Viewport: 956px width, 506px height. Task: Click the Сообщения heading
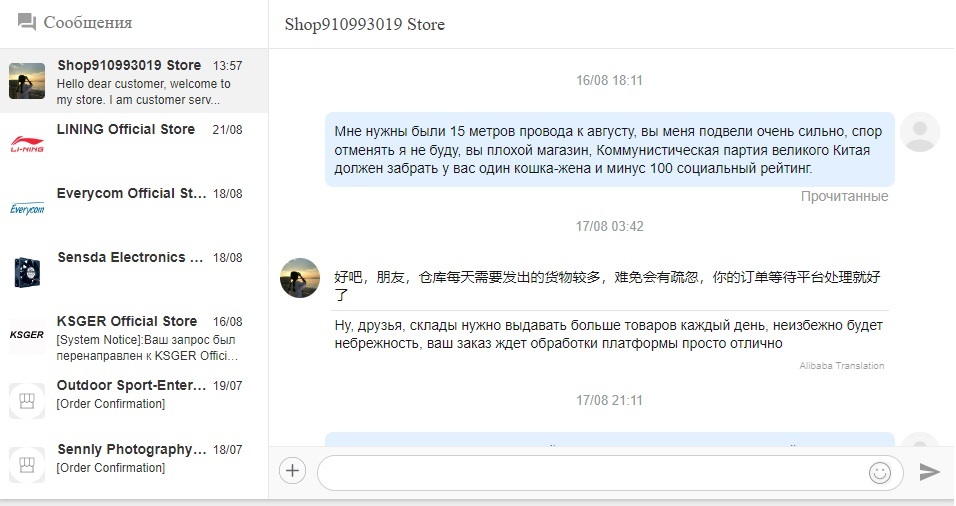(x=88, y=23)
